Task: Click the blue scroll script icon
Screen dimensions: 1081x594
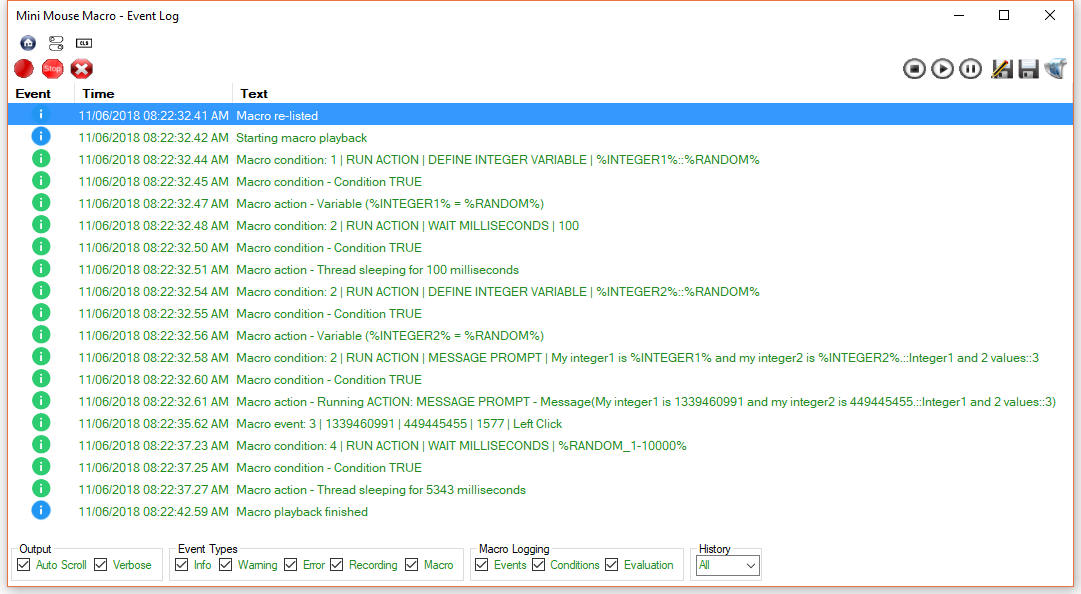Action: (x=1055, y=69)
